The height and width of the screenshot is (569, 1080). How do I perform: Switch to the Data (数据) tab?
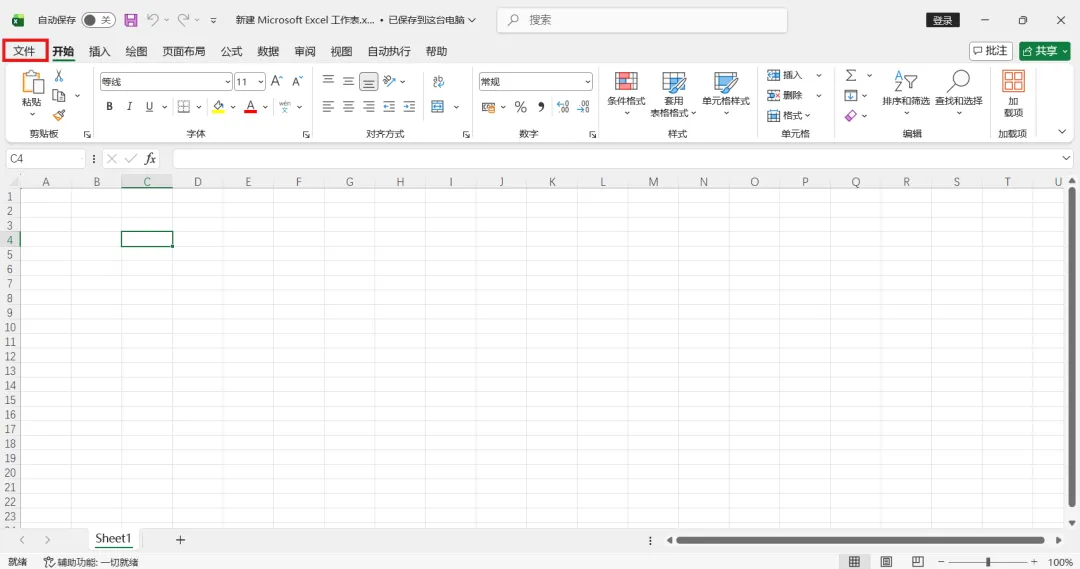[x=268, y=51]
